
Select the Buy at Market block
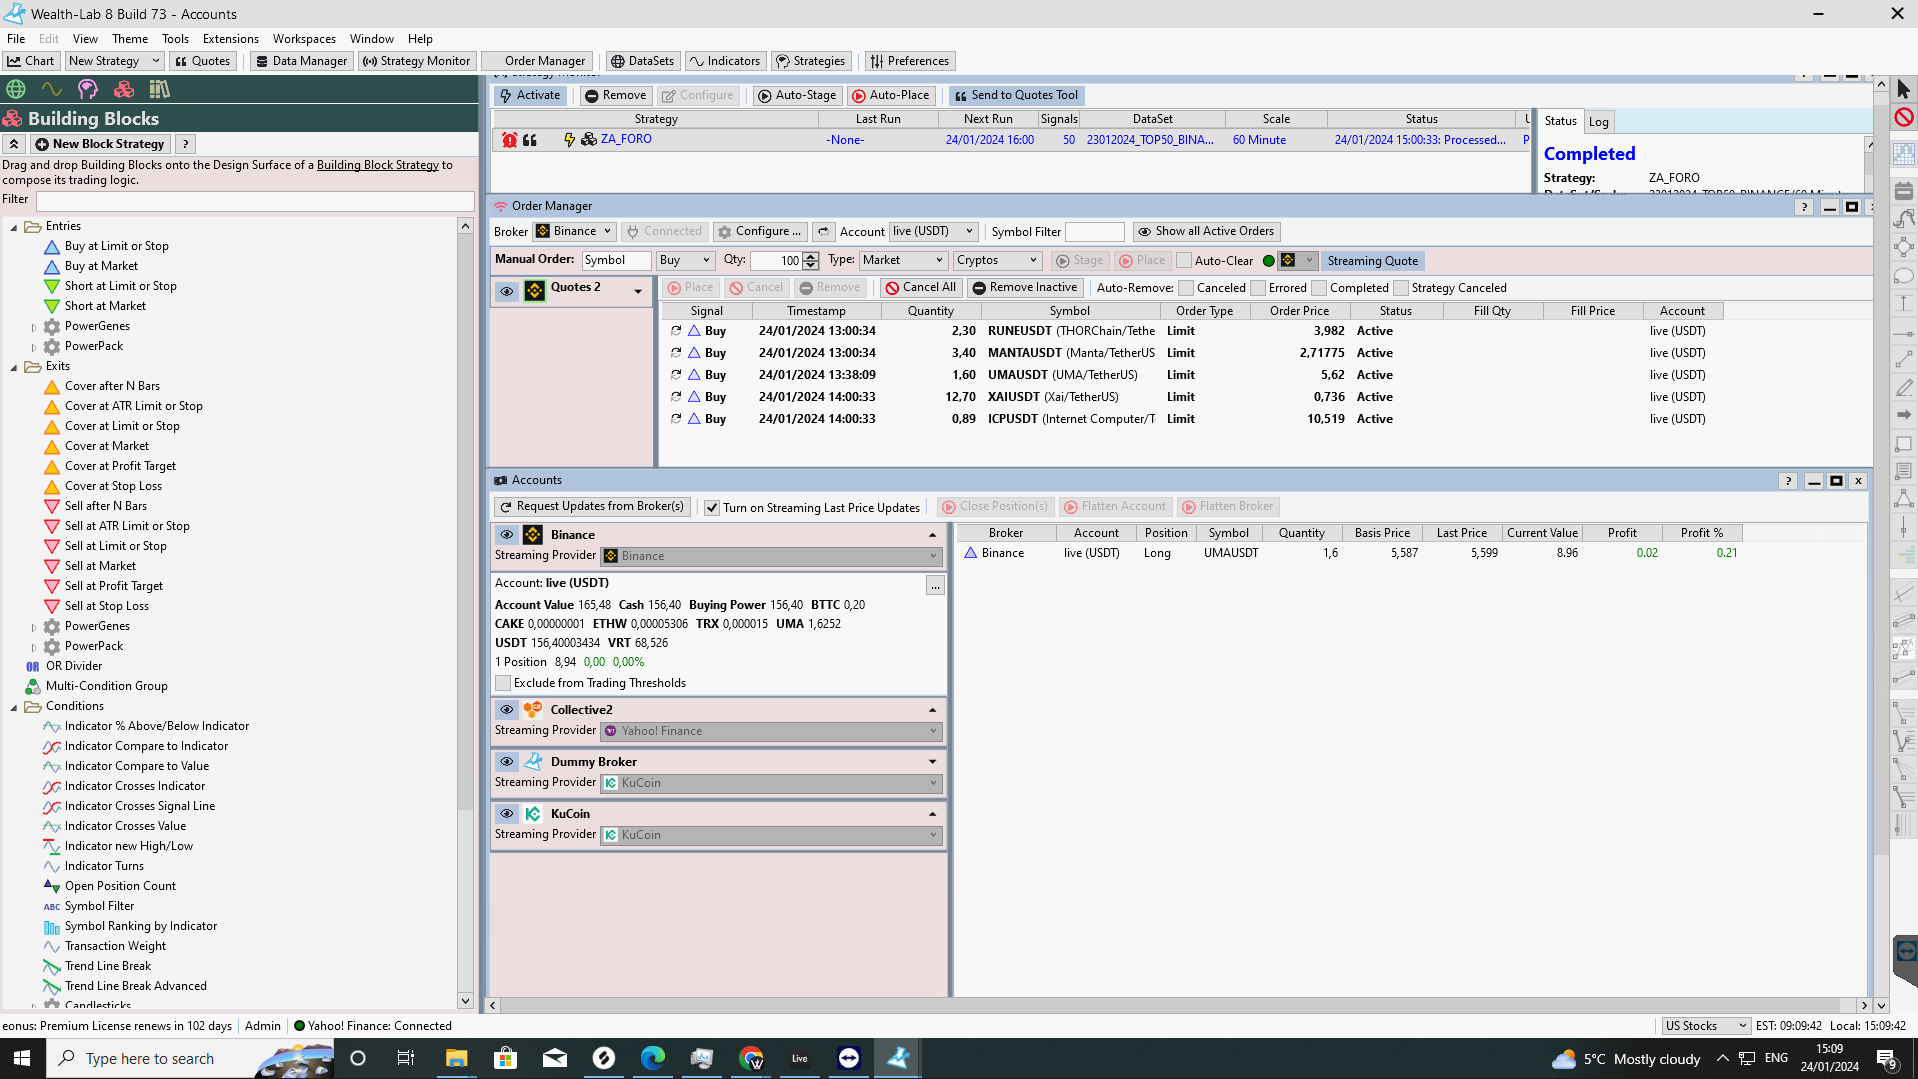[x=101, y=267]
